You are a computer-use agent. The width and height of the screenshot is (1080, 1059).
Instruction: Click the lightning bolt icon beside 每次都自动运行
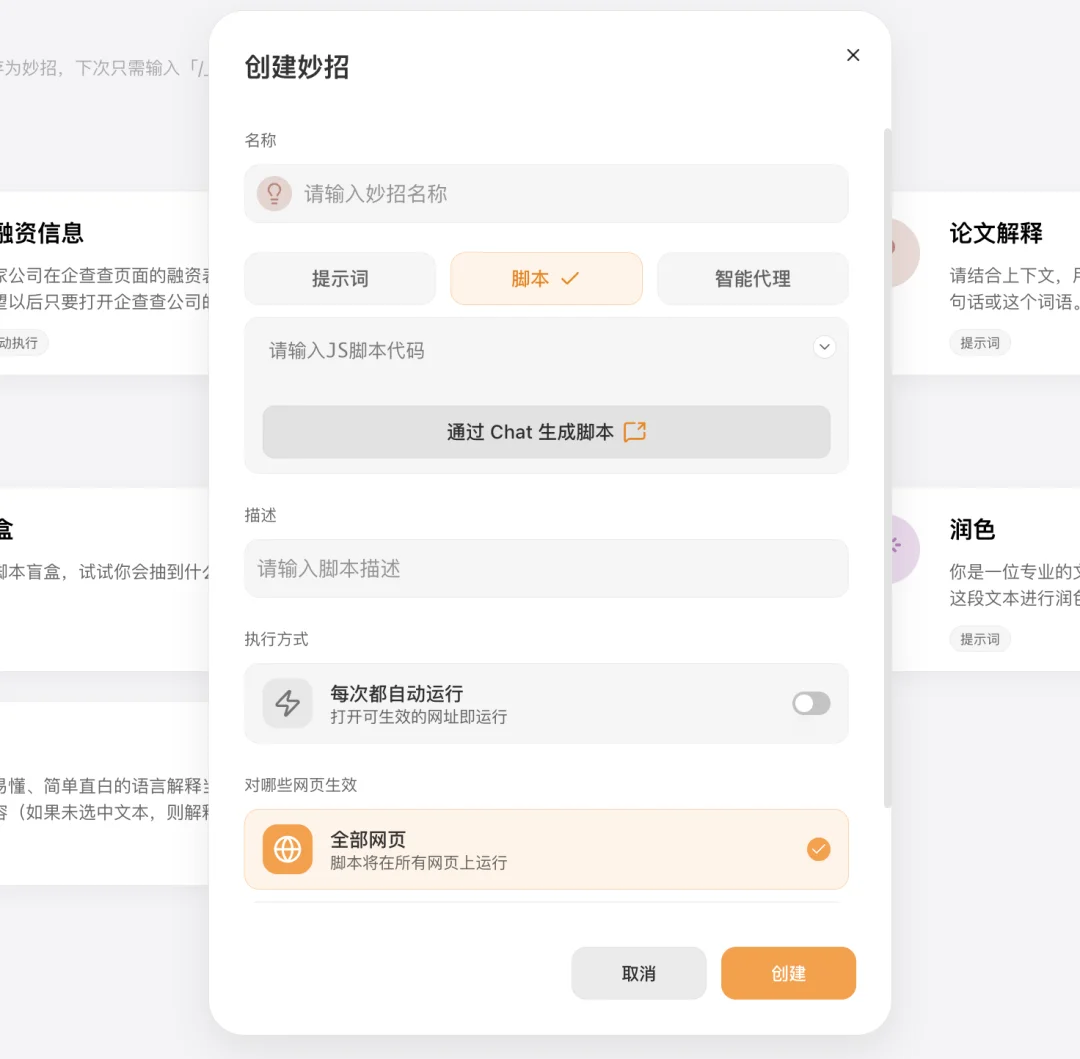pyautogui.click(x=287, y=703)
